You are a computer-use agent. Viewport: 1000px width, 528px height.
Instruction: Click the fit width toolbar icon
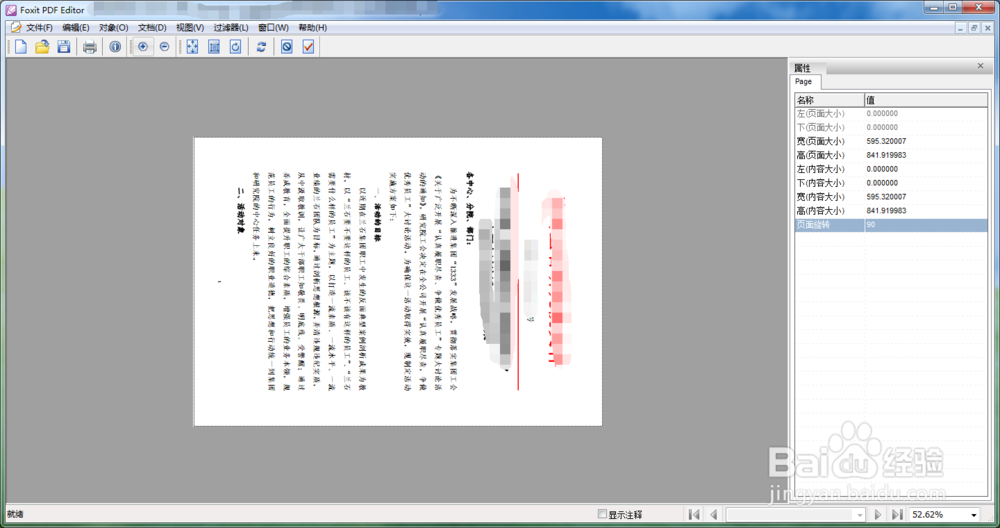pyautogui.click(x=214, y=47)
